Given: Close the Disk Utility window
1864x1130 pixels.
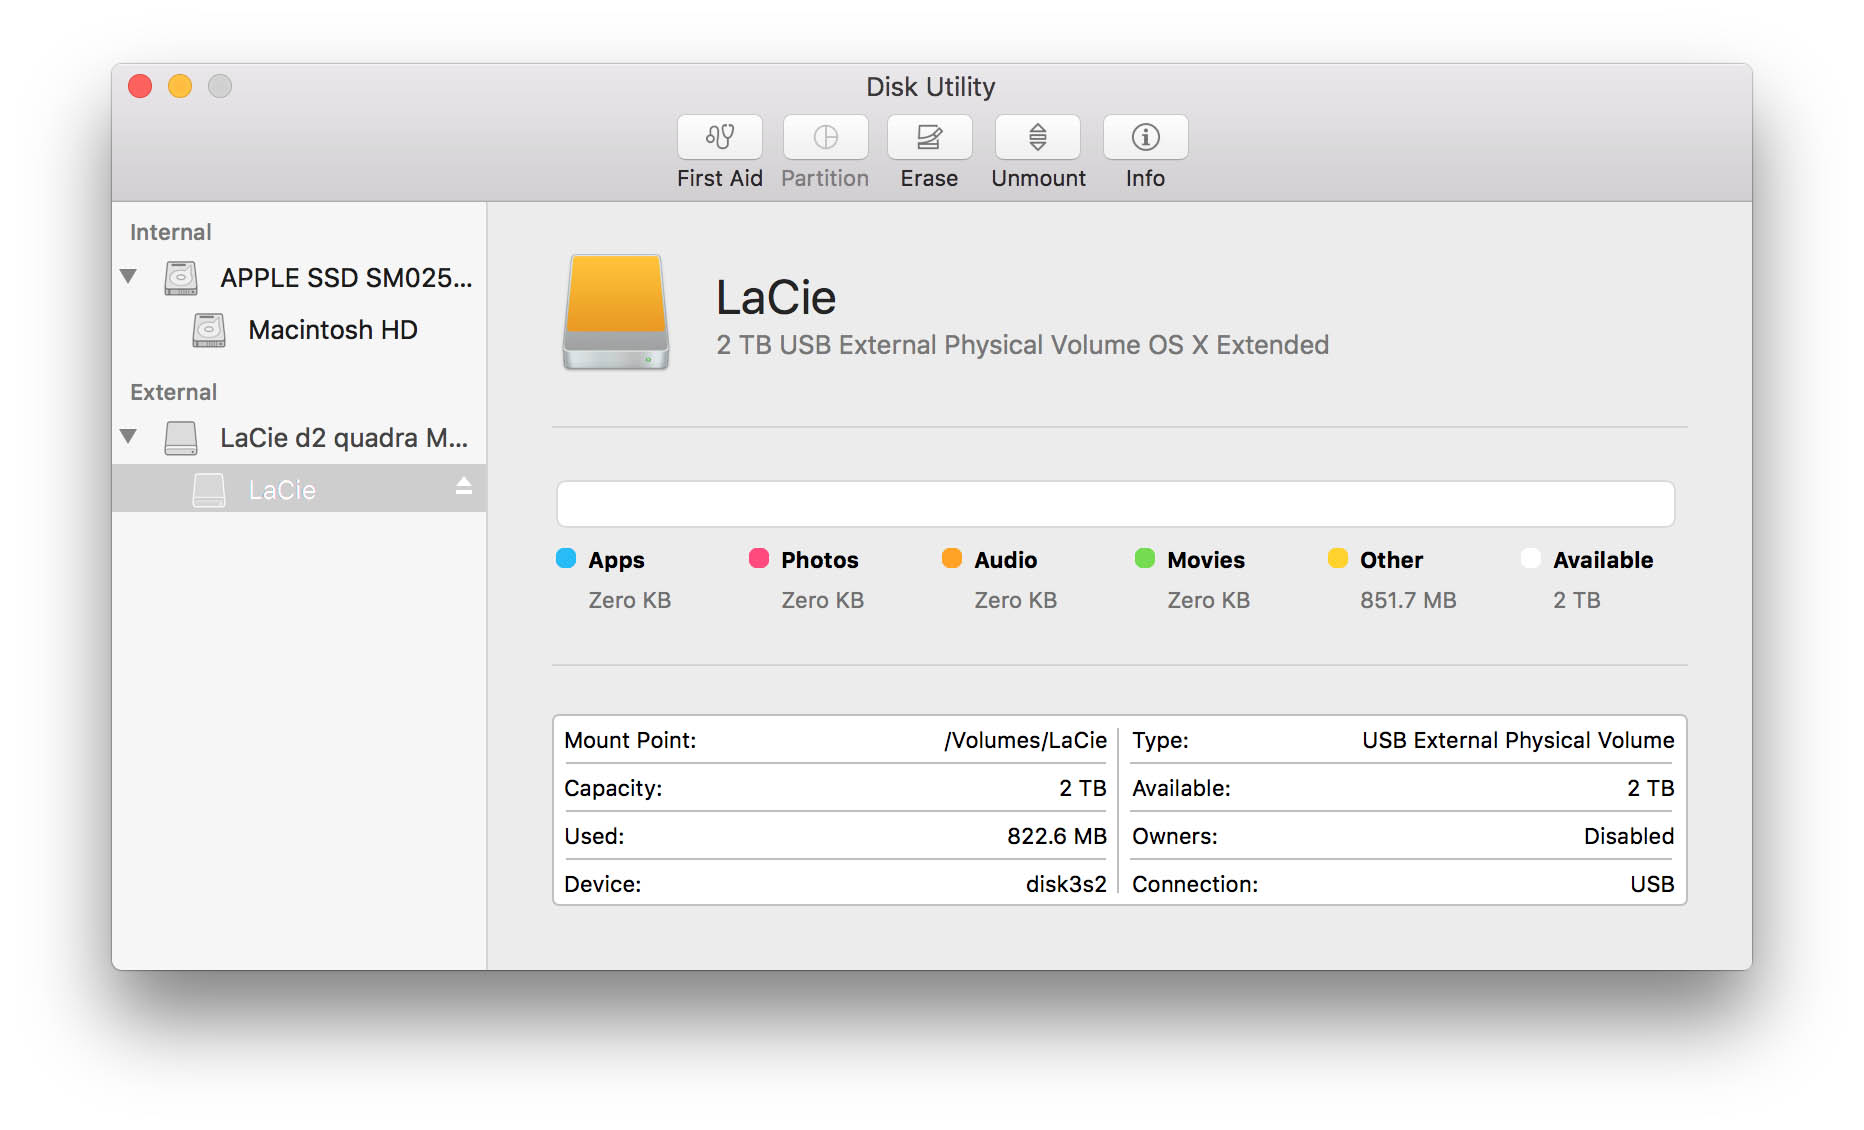Looking at the screenshot, I should tap(140, 87).
